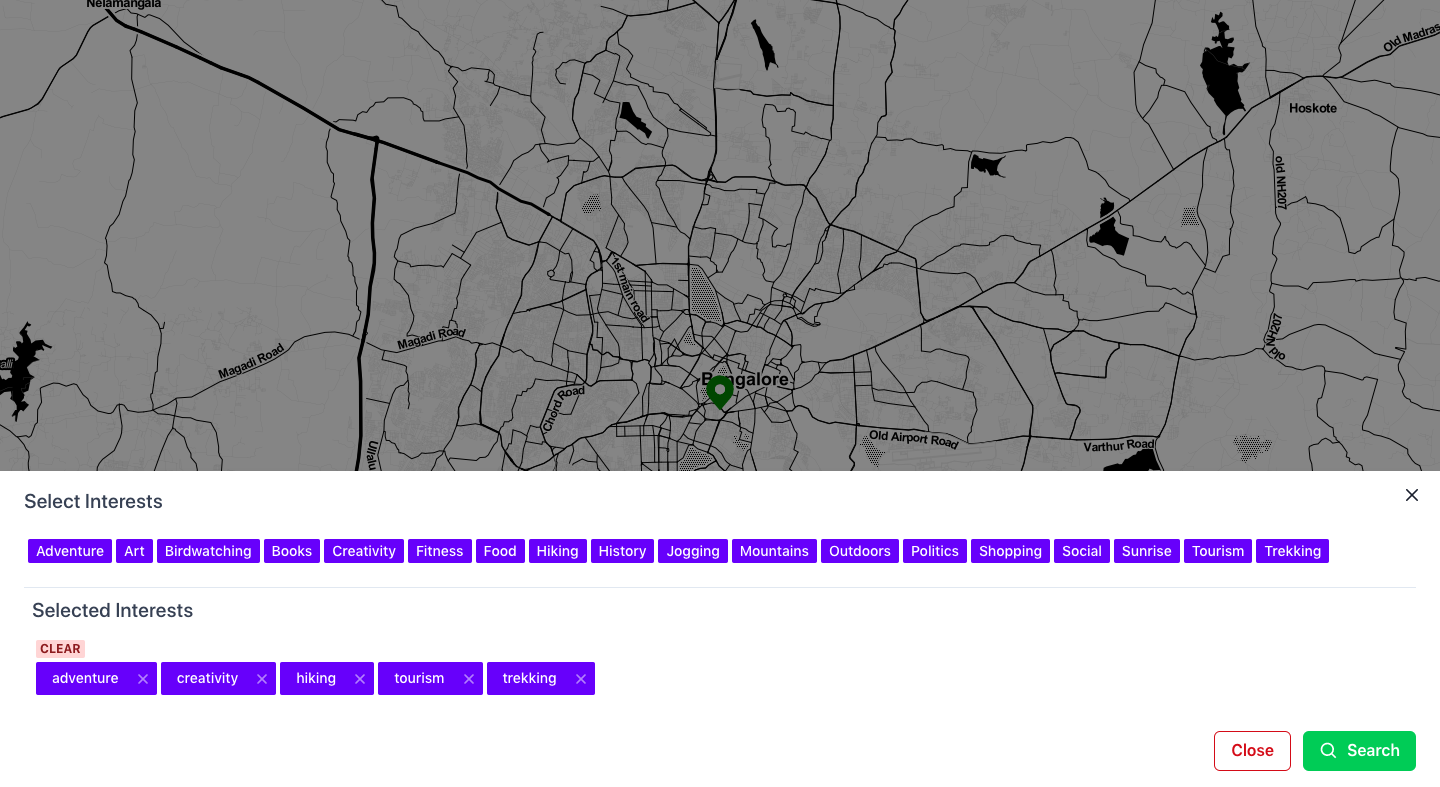Click the green Bangalore map pin

(720, 392)
